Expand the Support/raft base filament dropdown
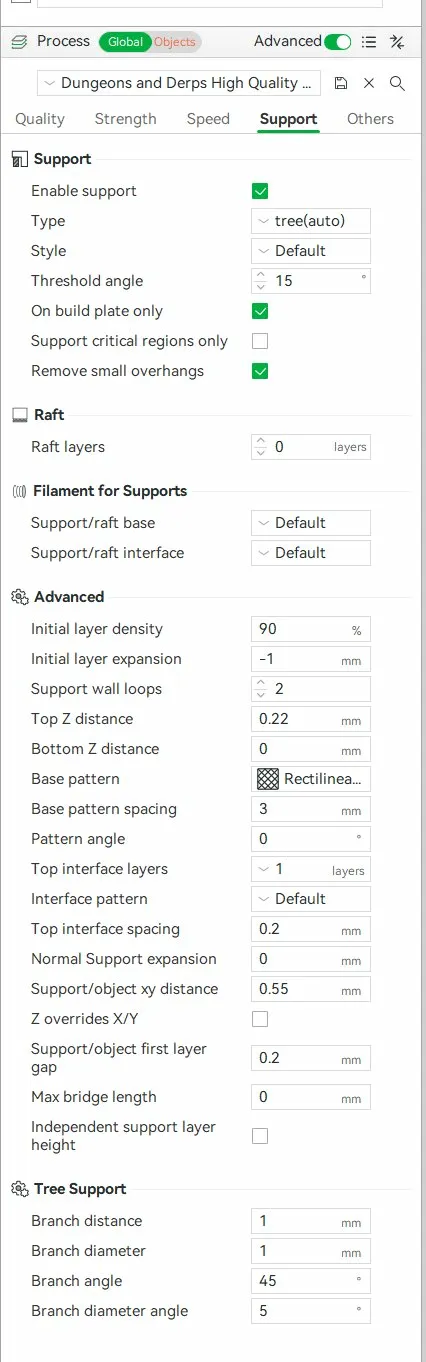The width and height of the screenshot is (426, 1362). [x=311, y=523]
